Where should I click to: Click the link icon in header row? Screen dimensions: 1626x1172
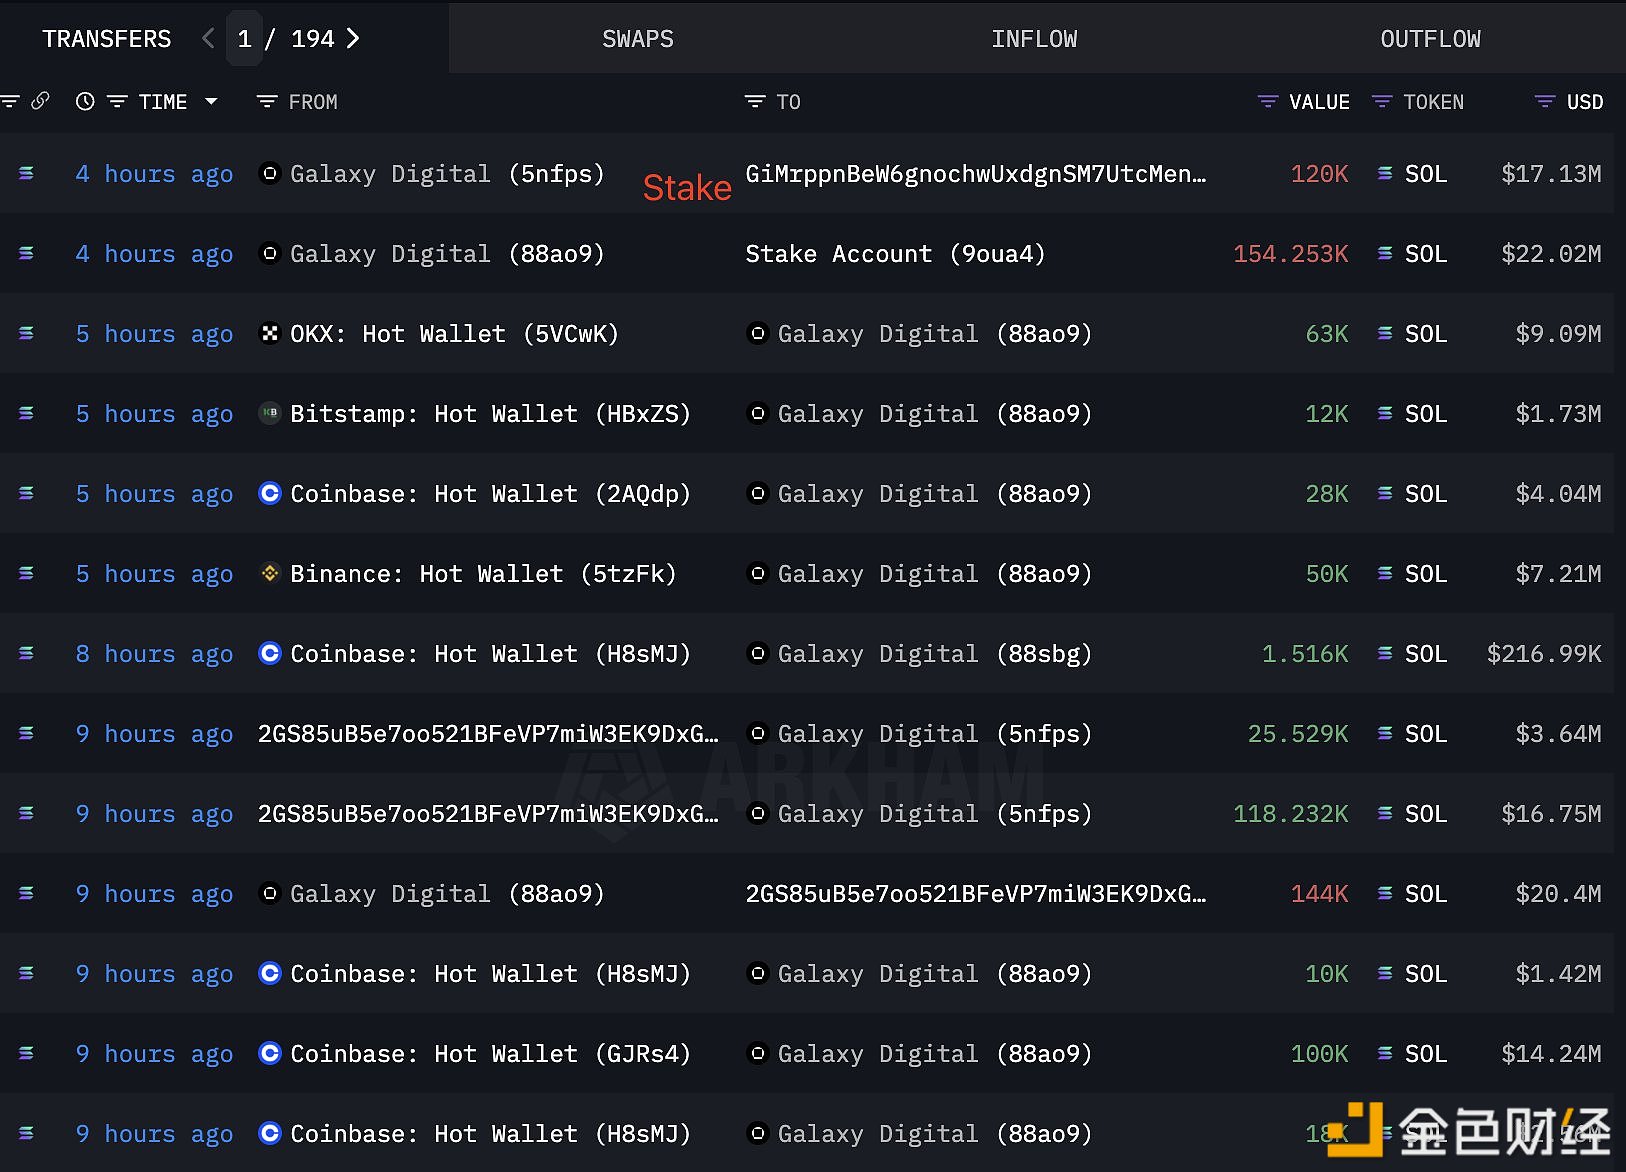41,101
